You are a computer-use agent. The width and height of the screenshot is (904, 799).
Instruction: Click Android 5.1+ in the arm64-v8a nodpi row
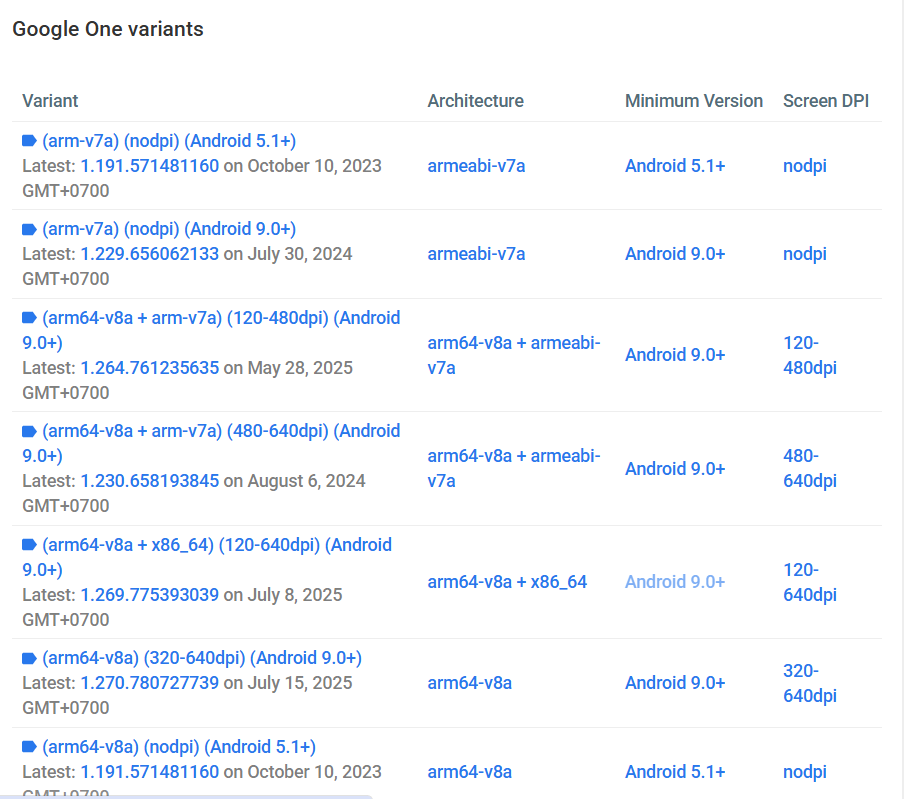[x=675, y=772]
